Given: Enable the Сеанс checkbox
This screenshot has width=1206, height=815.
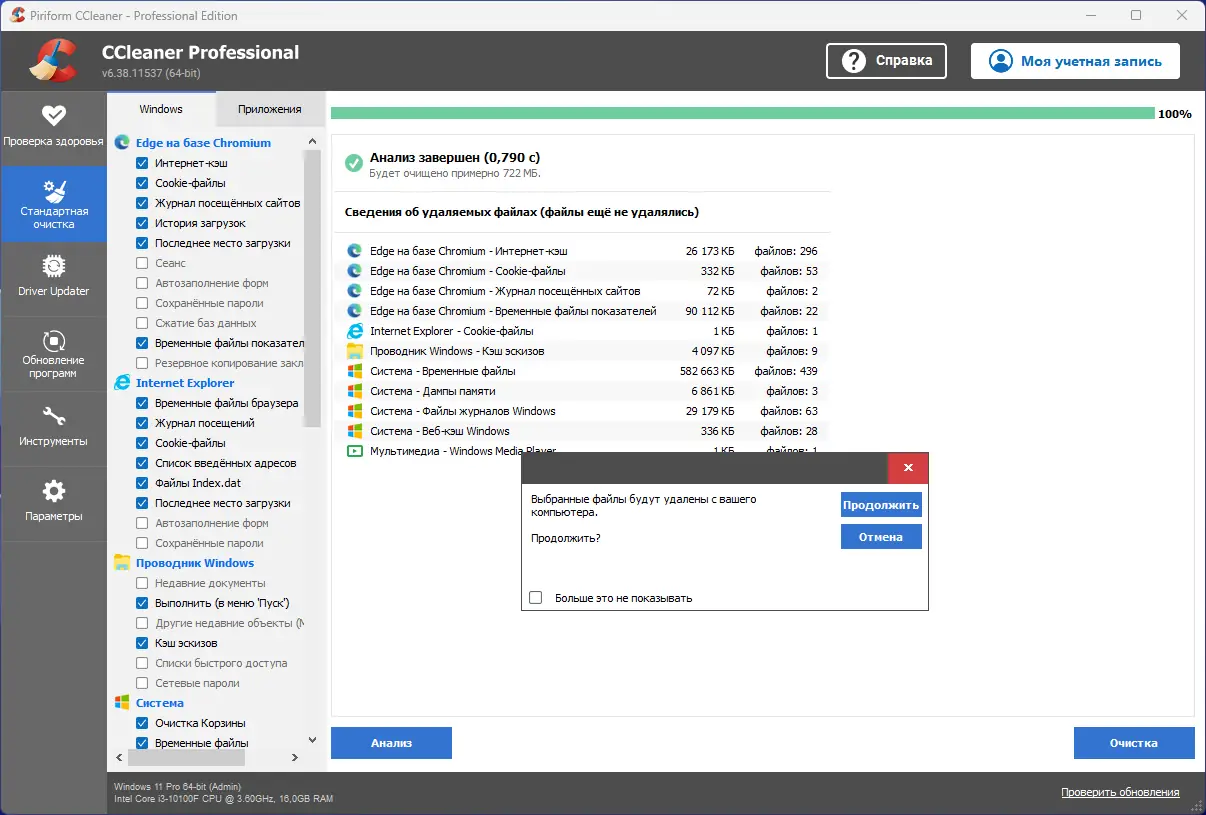Looking at the screenshot, I should [142, 263].
